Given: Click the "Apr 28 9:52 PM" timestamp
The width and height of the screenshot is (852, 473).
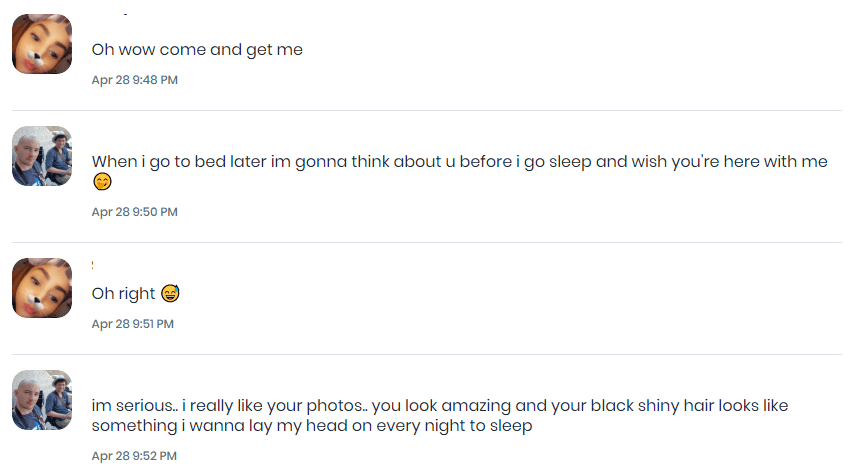Looking at the screenshot, I should coord(134,456).
